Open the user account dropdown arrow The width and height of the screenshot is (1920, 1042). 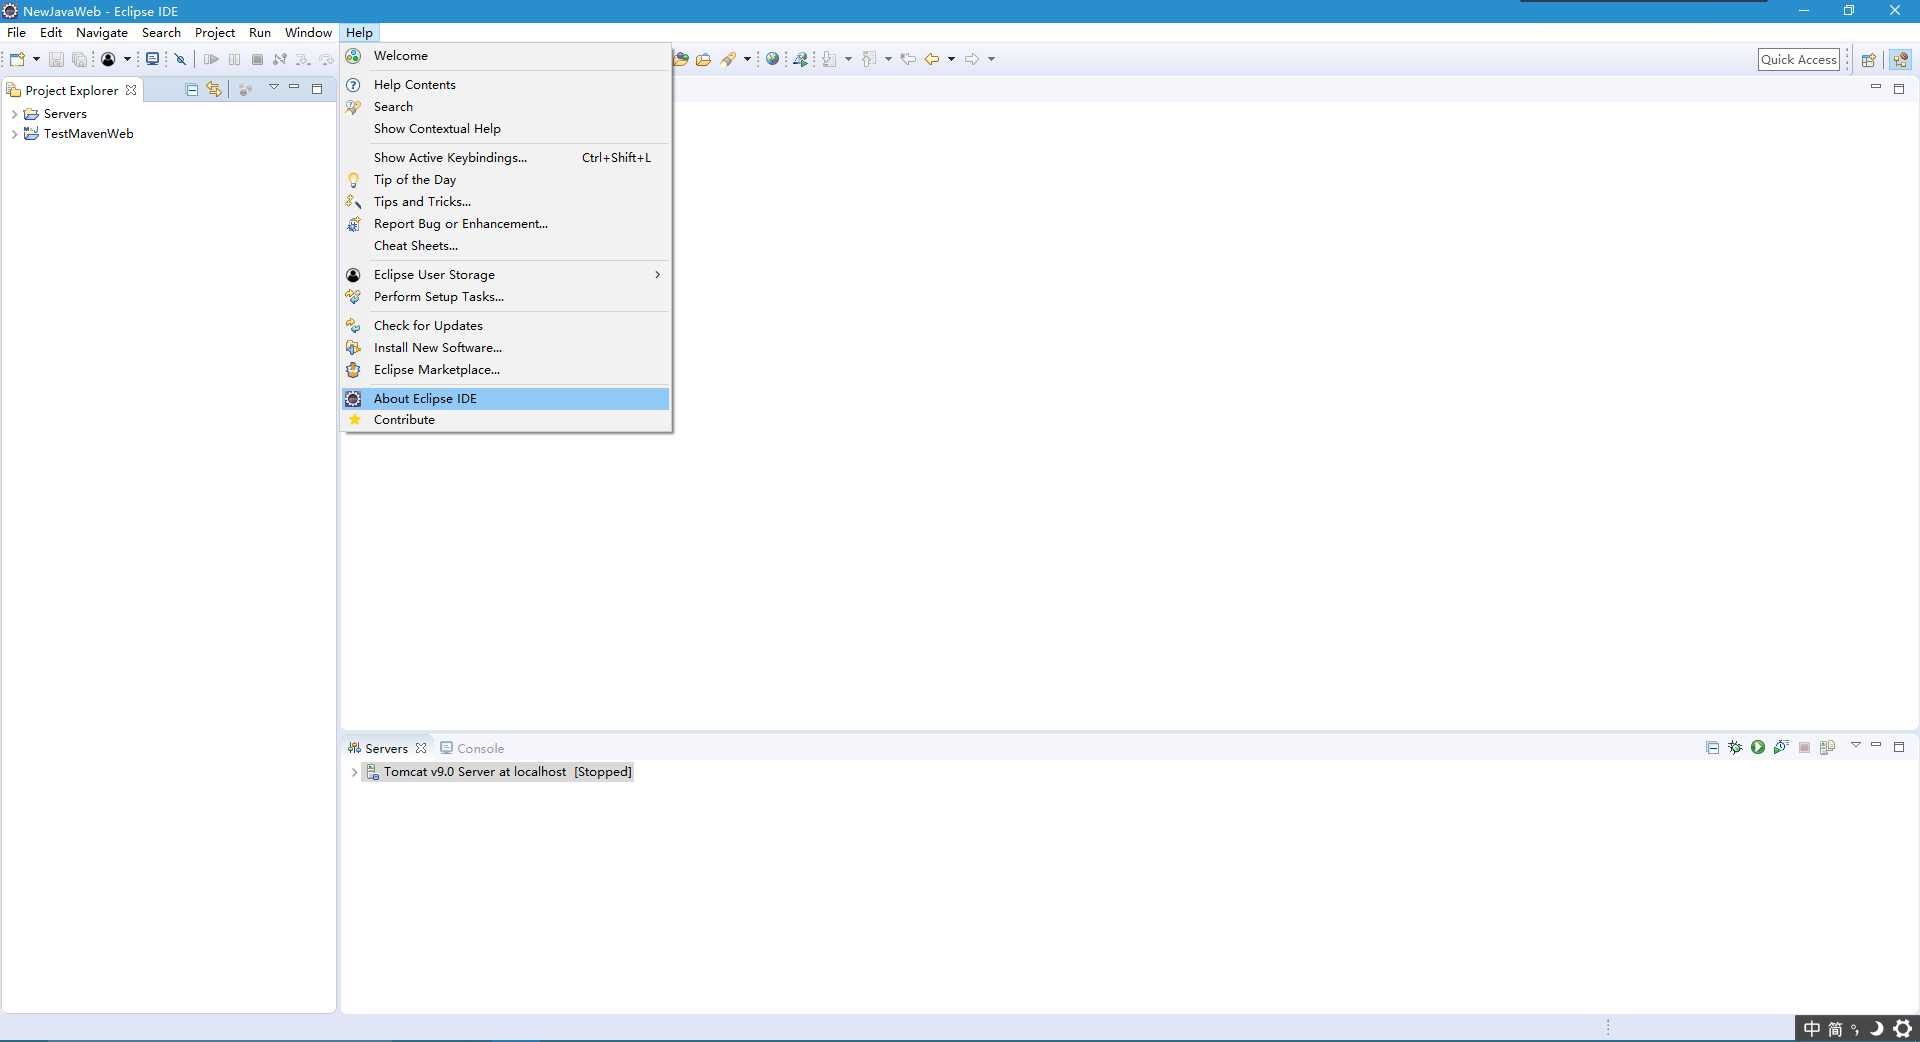click(x=127, y=59)
